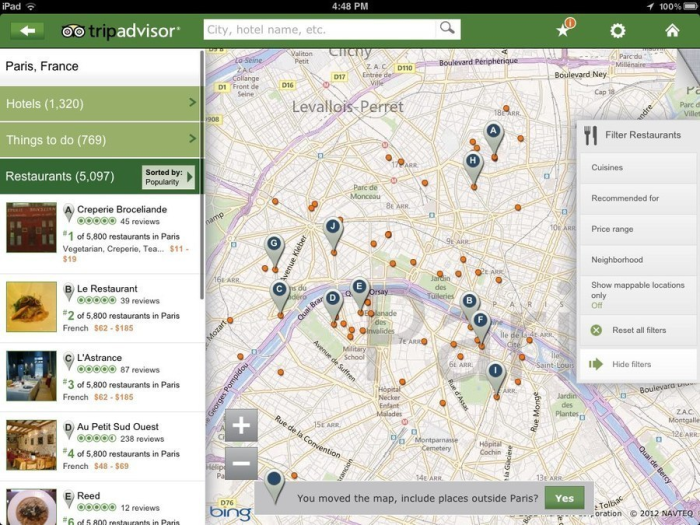The image size is (700, 525).
Task: Click 4:48 PM clock in status bar
Action: pos(350,6)
